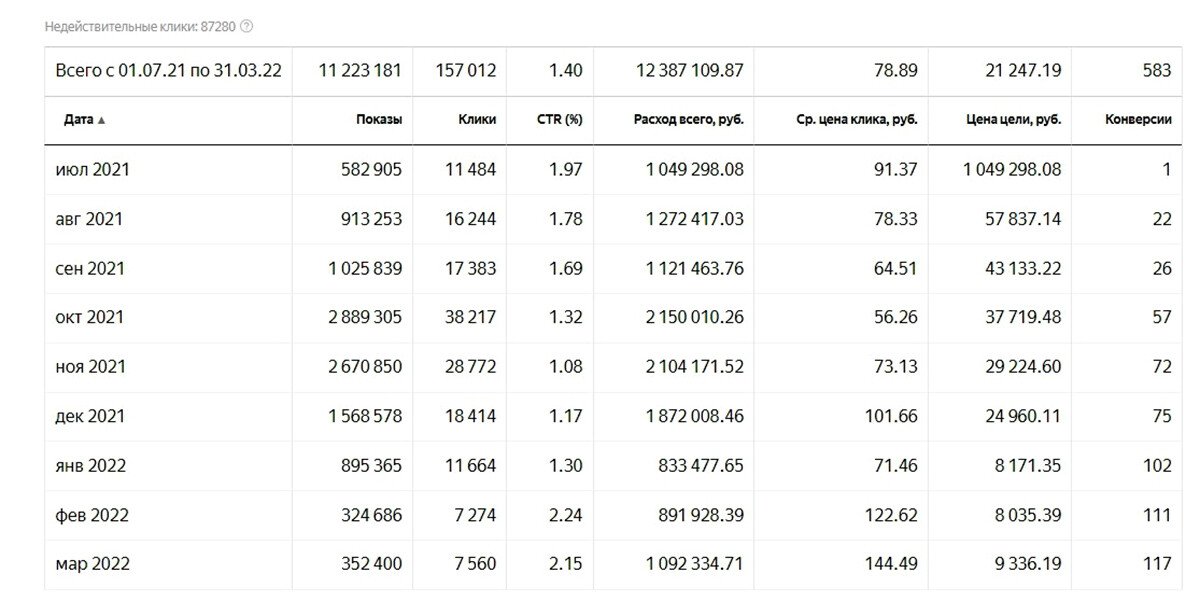The height and width of the screenshot is (601, 1200).
Task: Open the авг 2021 row
Action: 89,219
